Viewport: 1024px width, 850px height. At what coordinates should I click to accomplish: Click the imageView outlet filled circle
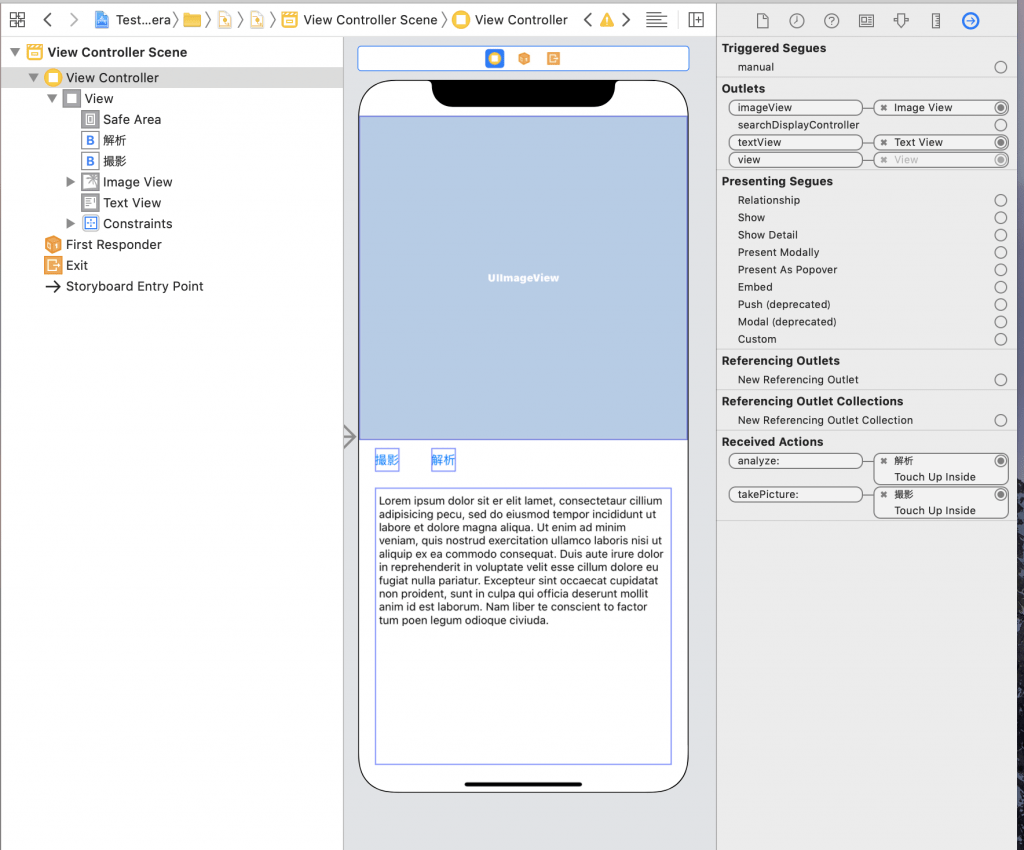coord(1000,108)
